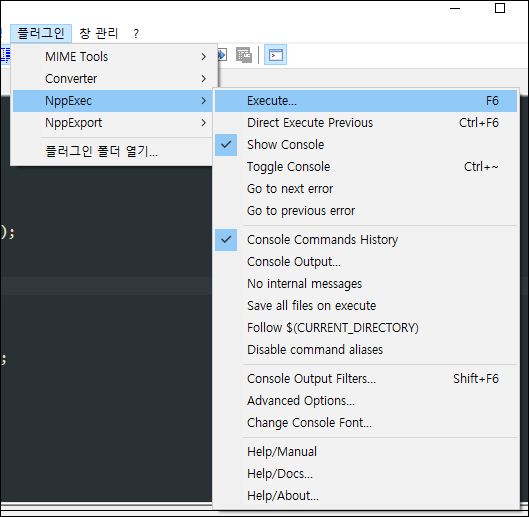Click the NppExec console toolbar icon
This screenshot has width=529, height=517.
[x=276, y=55]
